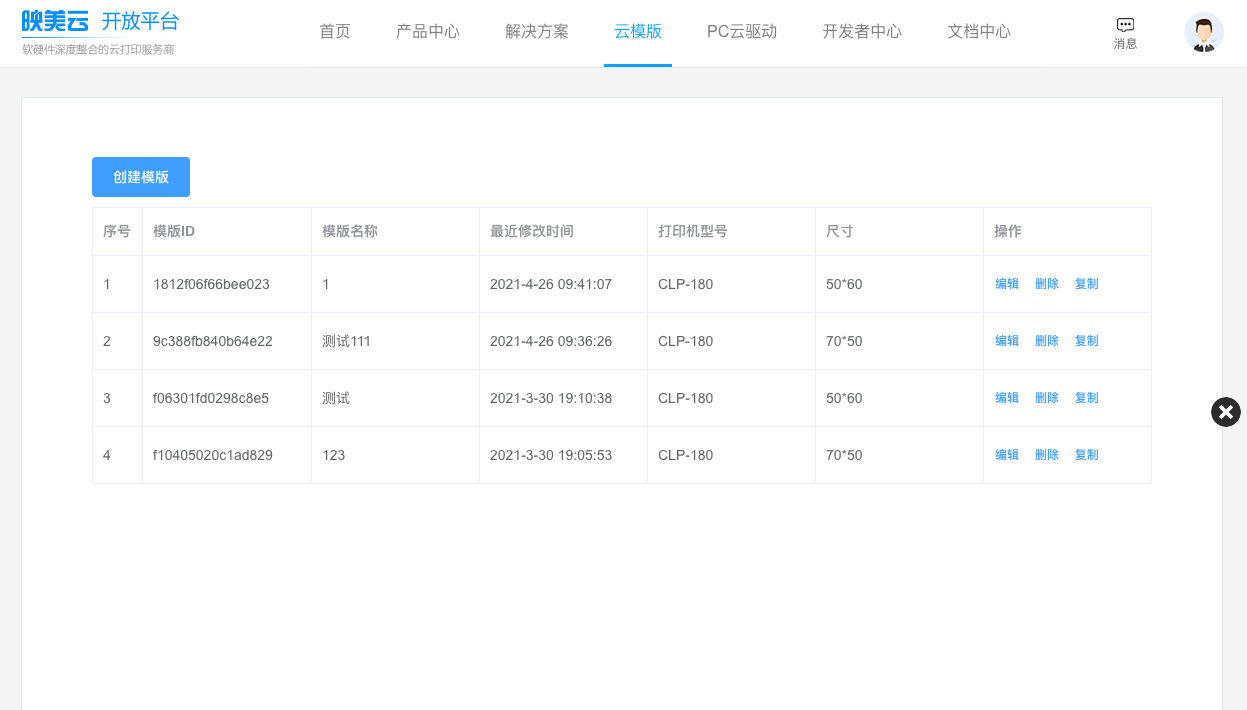Open the 产品中心 menu item
Image resolution: width=1247 pixels, height=710 pixels.
(x=428, y=32)
